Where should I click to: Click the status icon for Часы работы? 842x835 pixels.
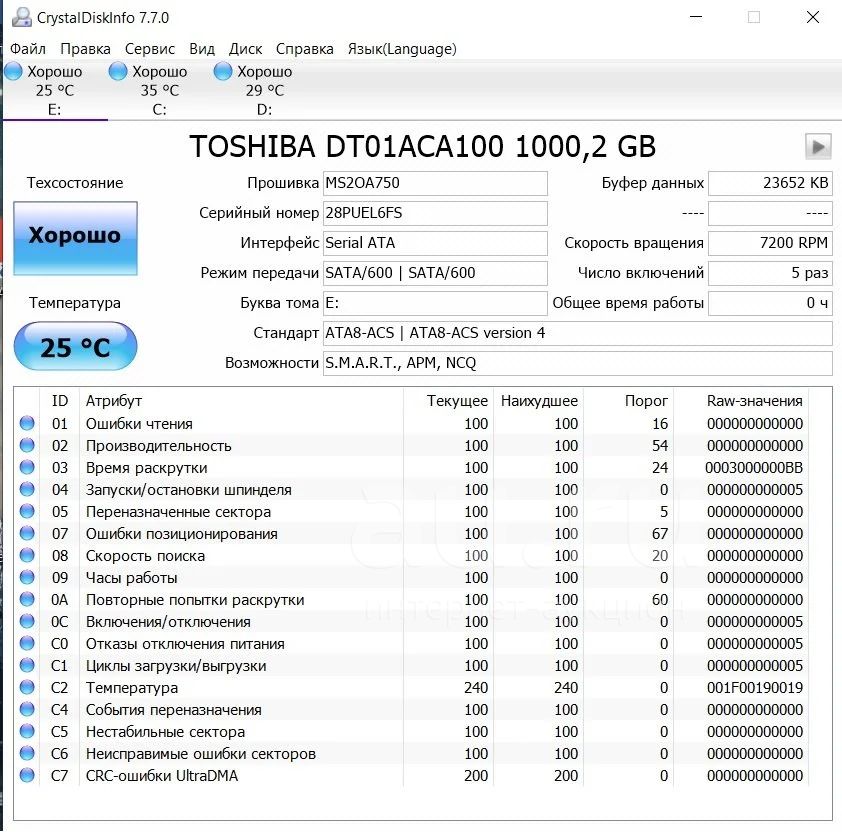(27, 577)
